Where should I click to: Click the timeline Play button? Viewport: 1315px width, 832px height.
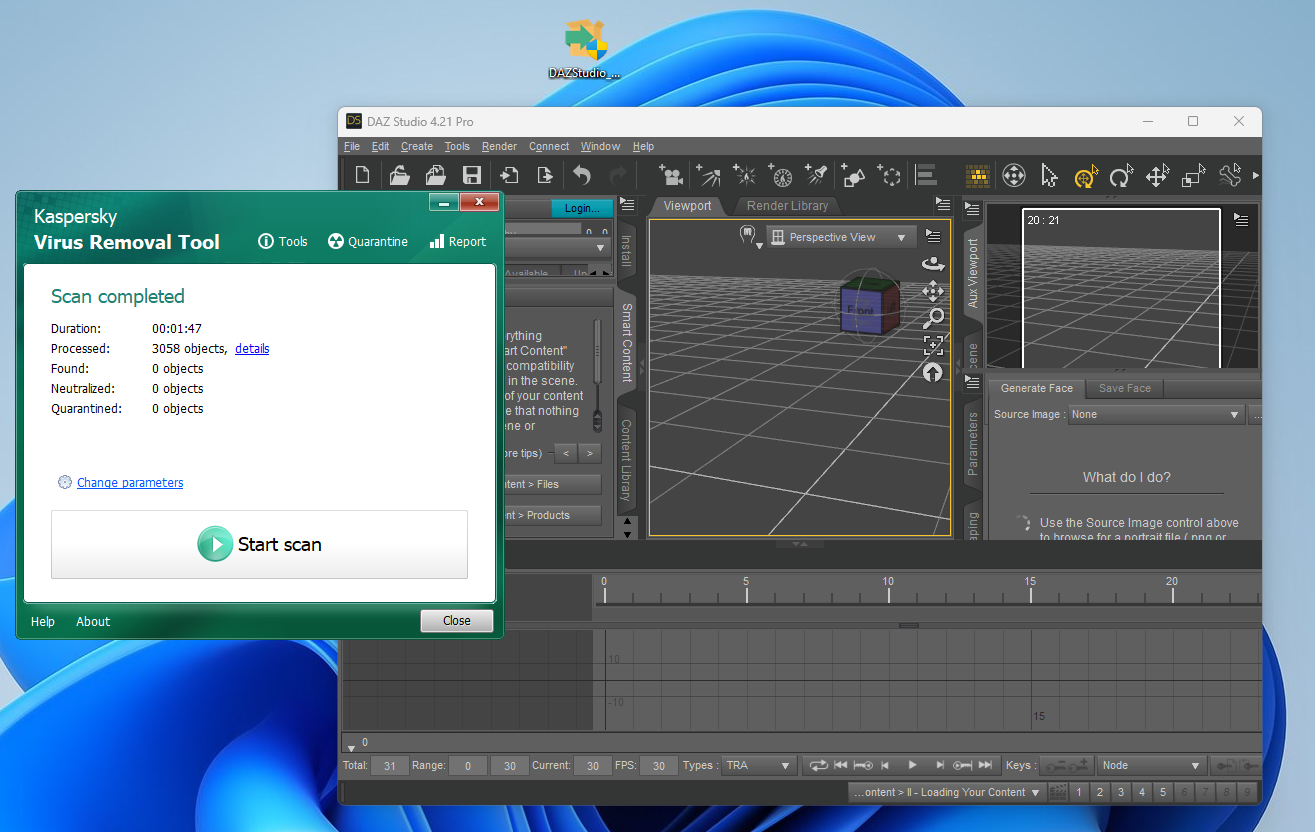click(x=912, y=766)
